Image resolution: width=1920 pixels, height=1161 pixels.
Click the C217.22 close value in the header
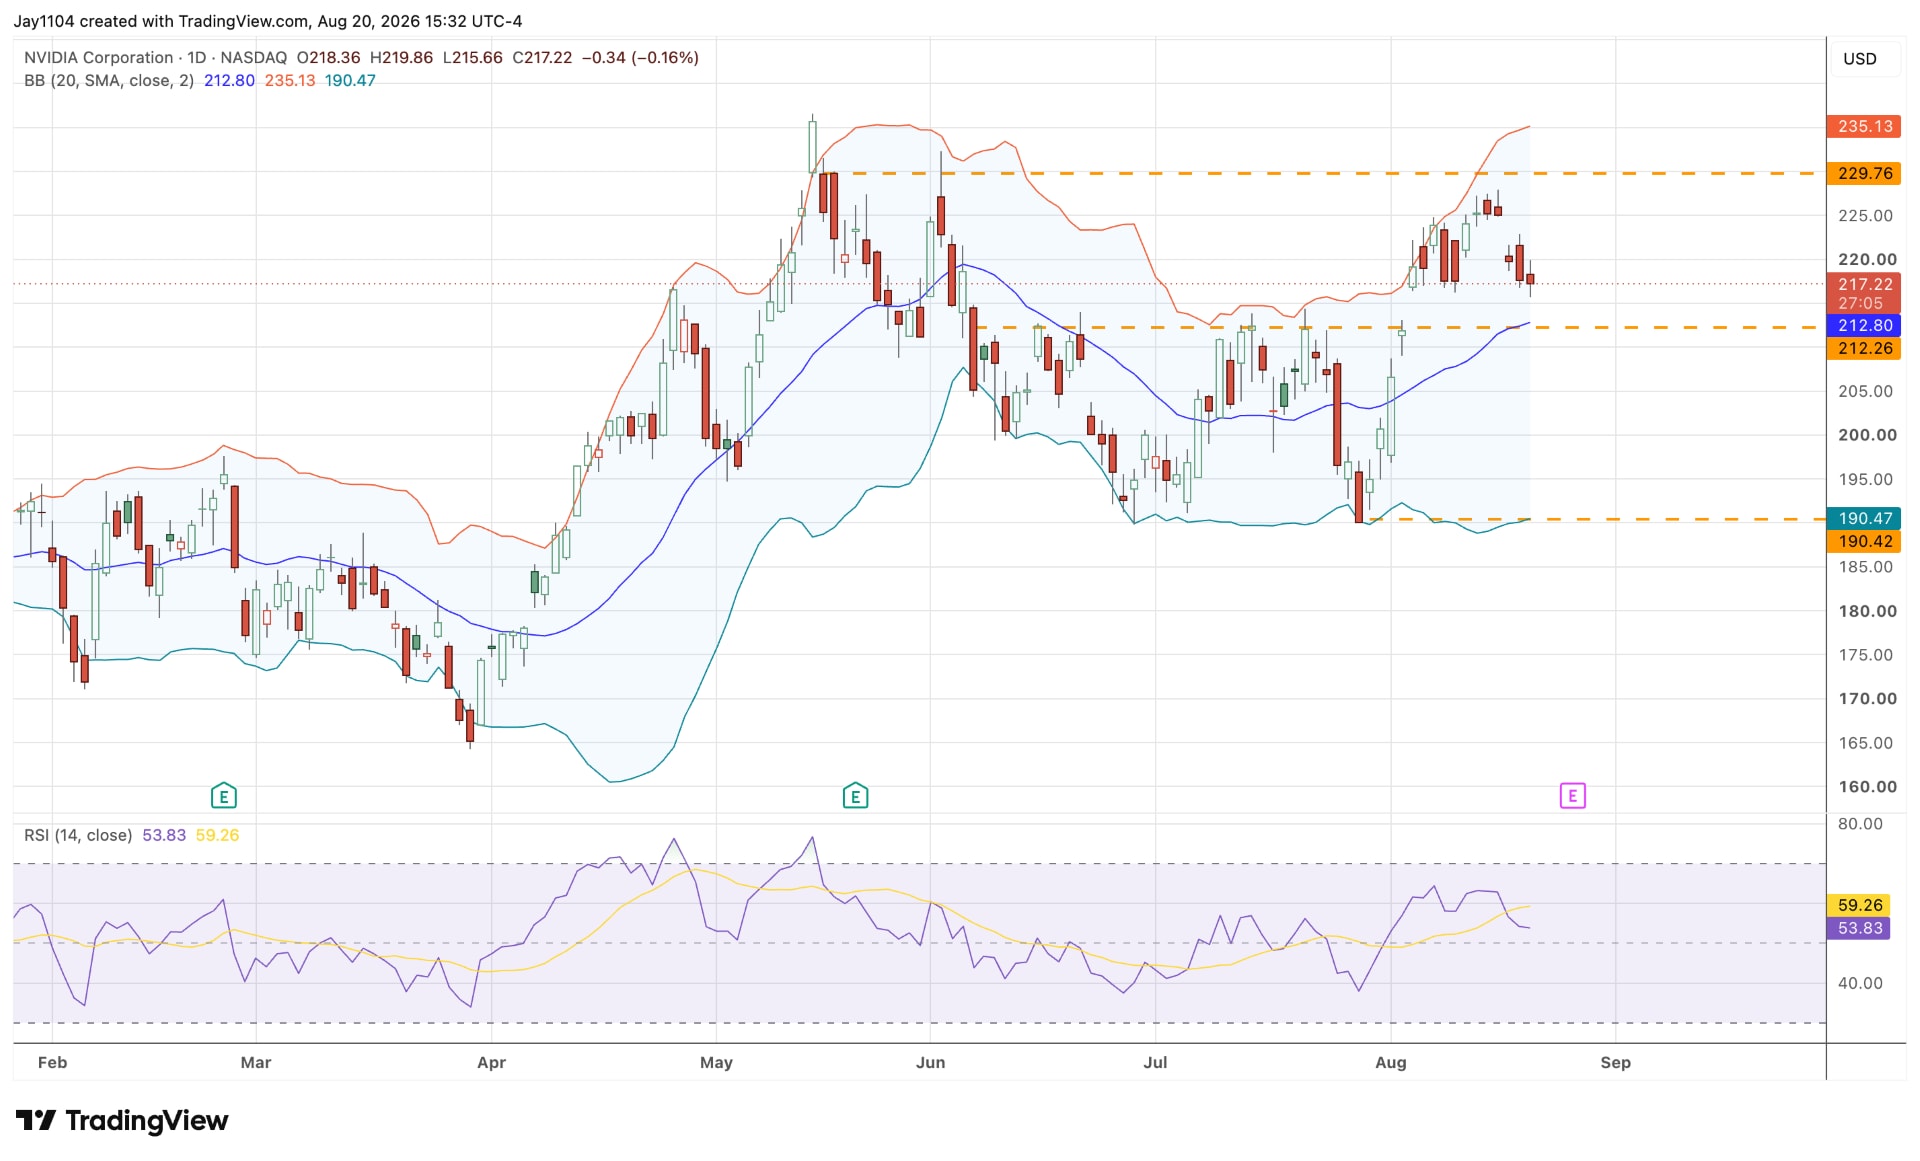[542, 58]
